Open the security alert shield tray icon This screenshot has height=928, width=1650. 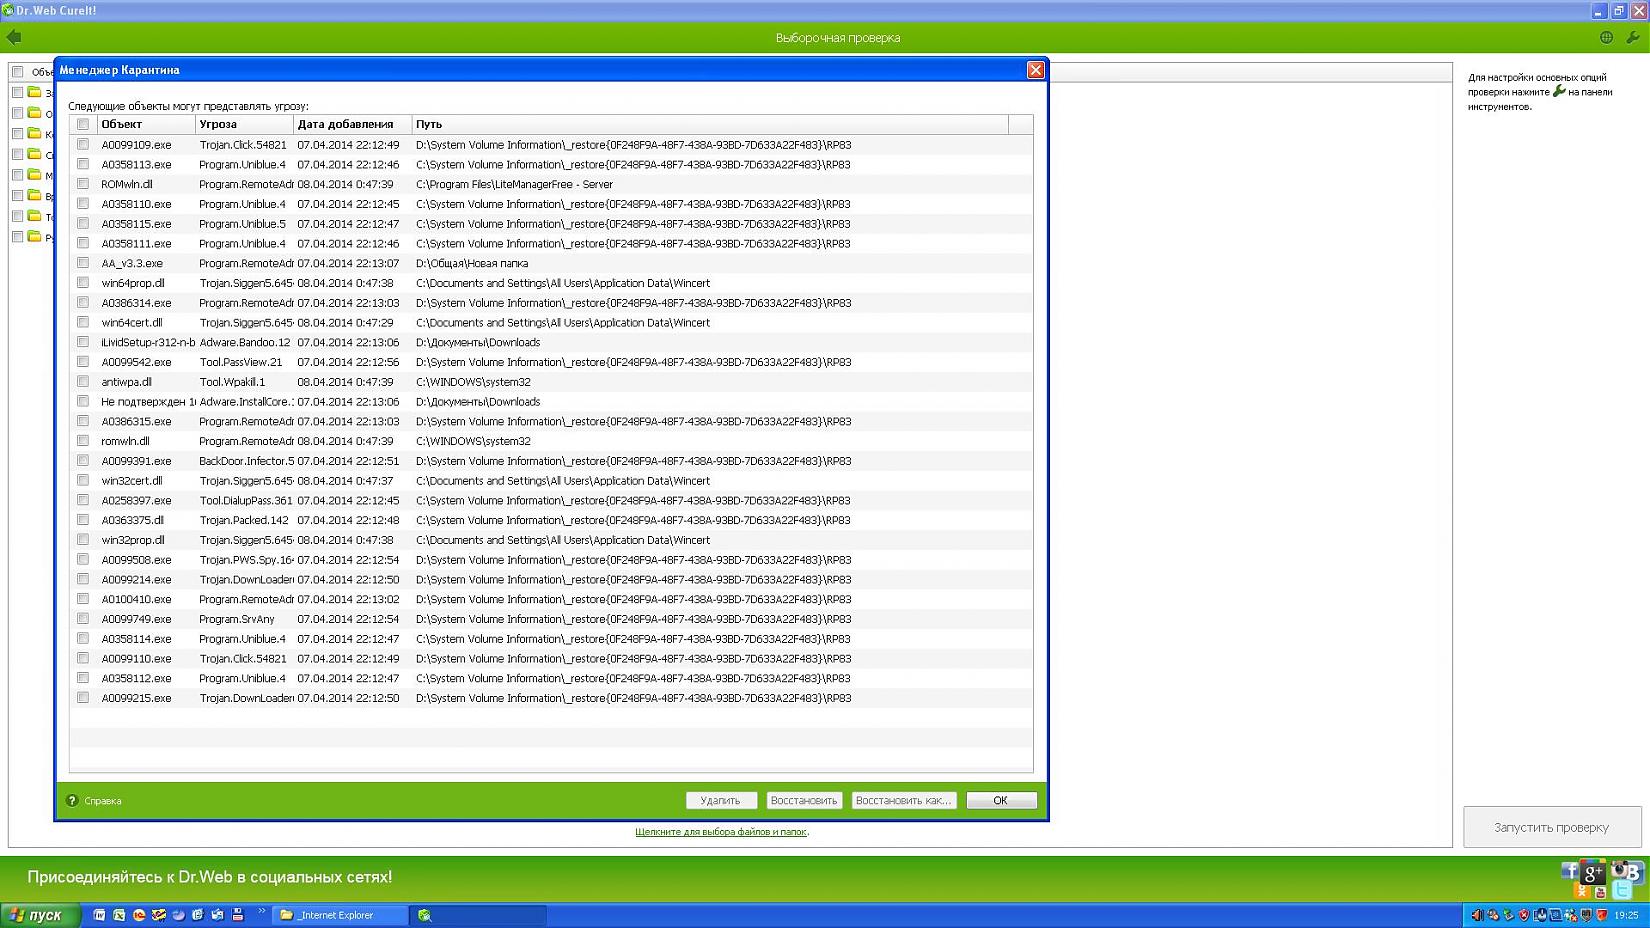tap(1524, 915)
